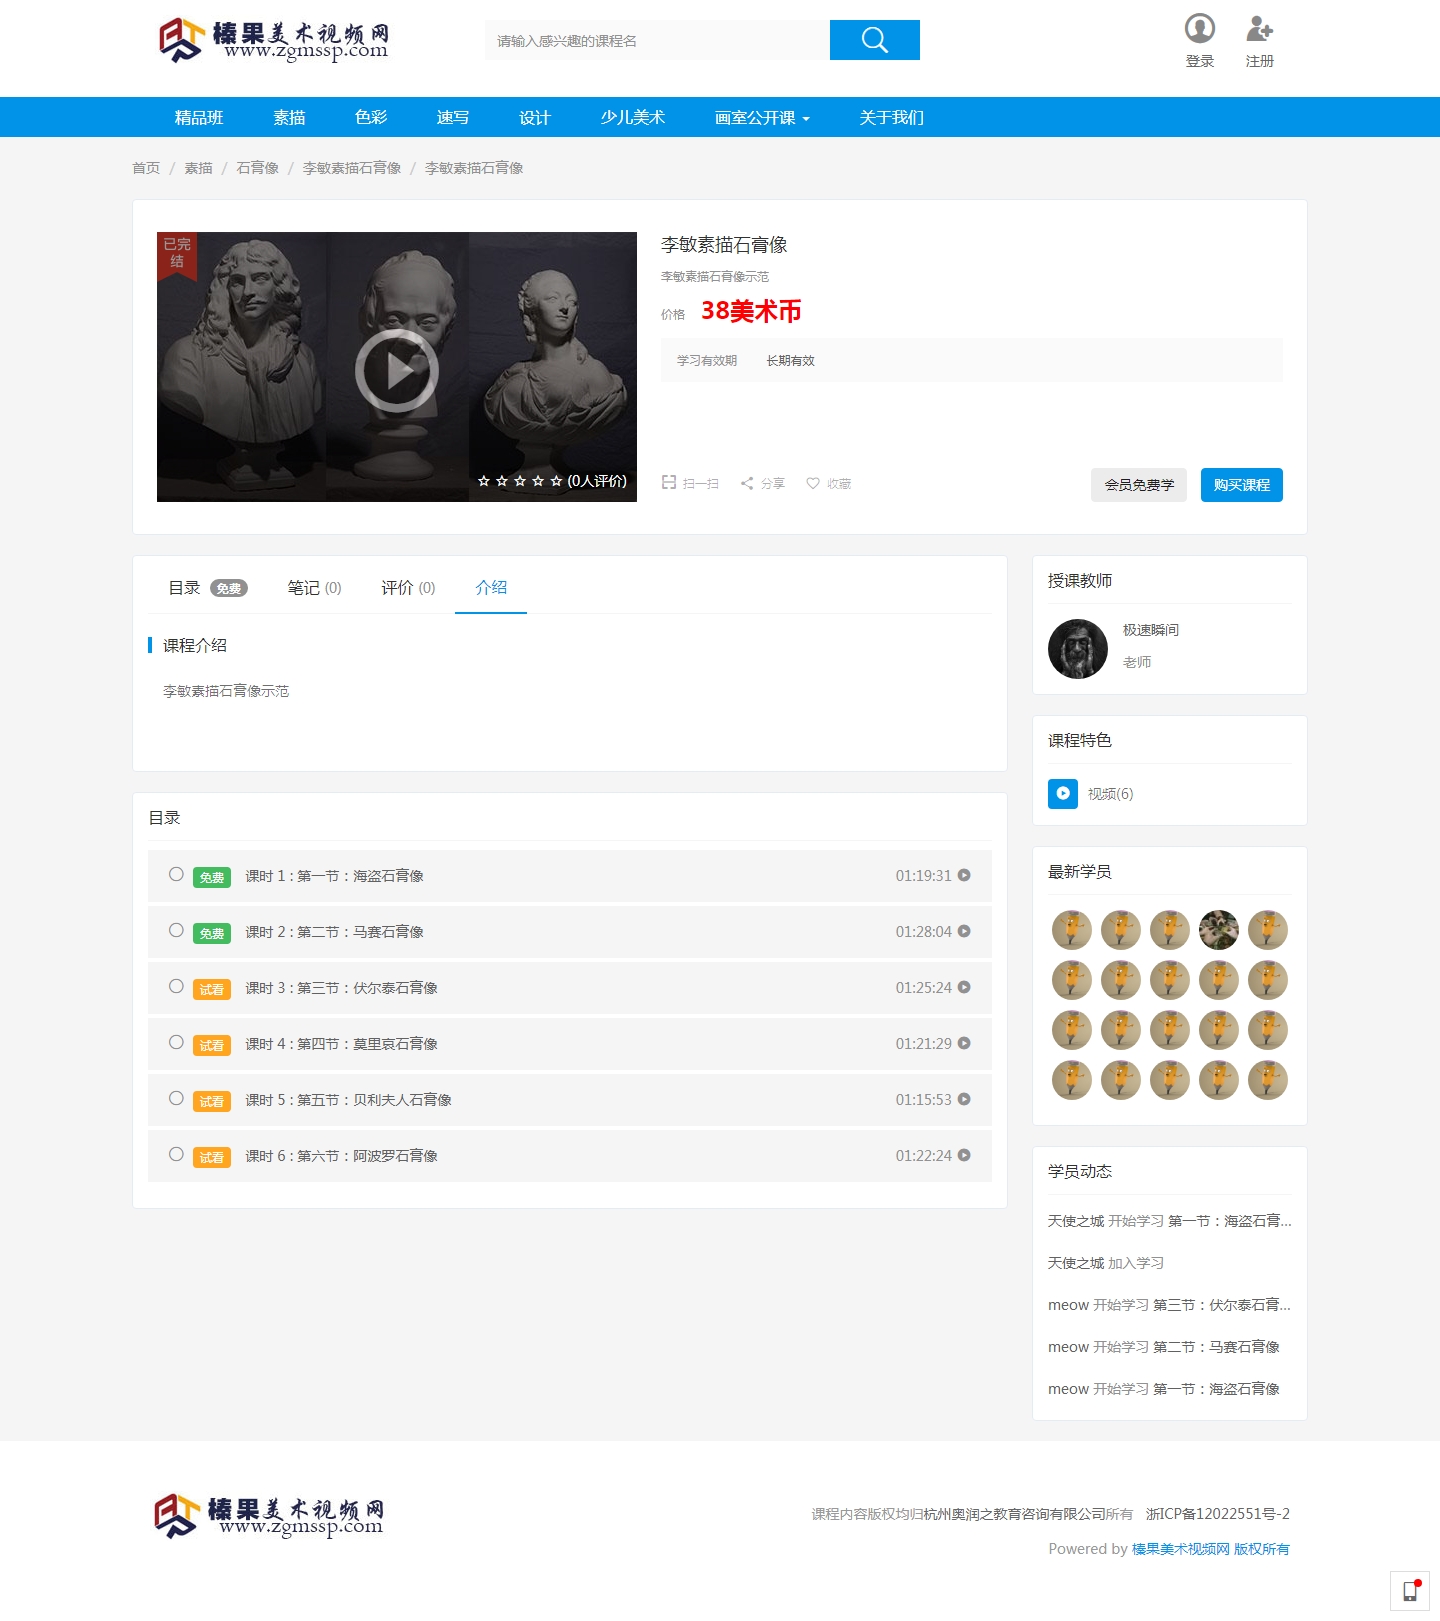The height and width of the screenshot is (1621, 1440).
Task: Switch to the 笔记 (0) tab
Action: click(314, 588)
